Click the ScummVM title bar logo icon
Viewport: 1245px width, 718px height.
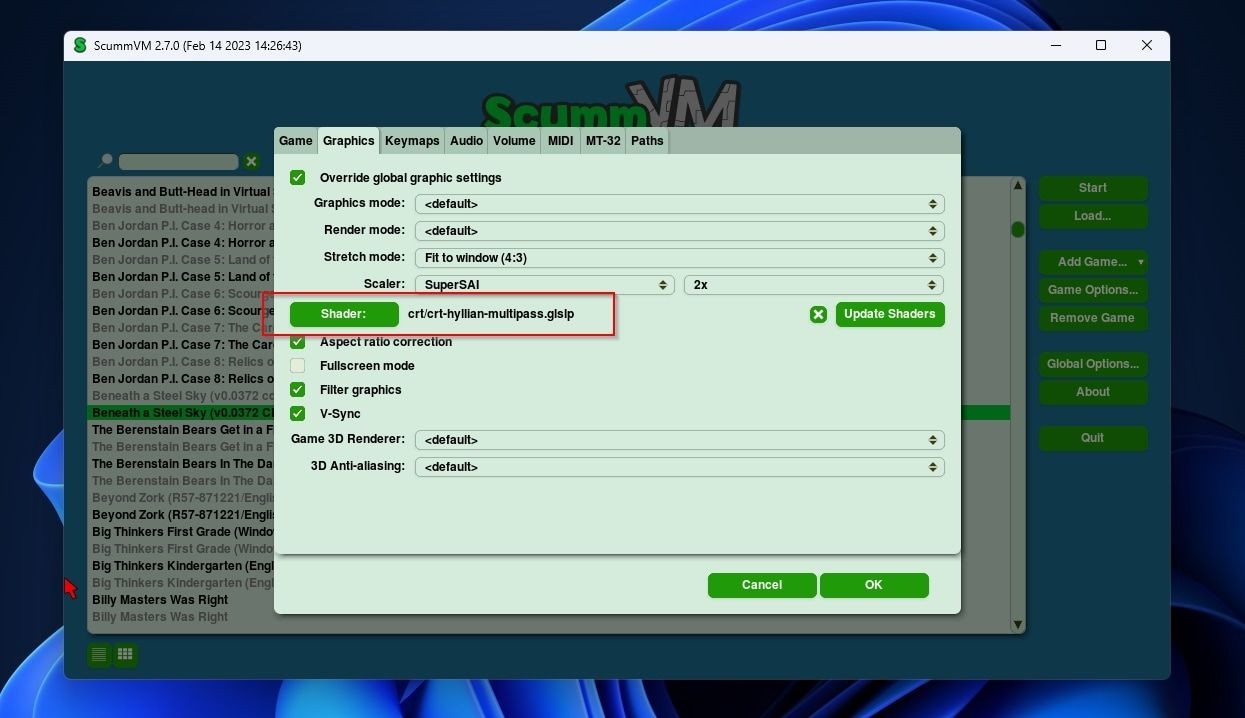click(x=79, y=45)
